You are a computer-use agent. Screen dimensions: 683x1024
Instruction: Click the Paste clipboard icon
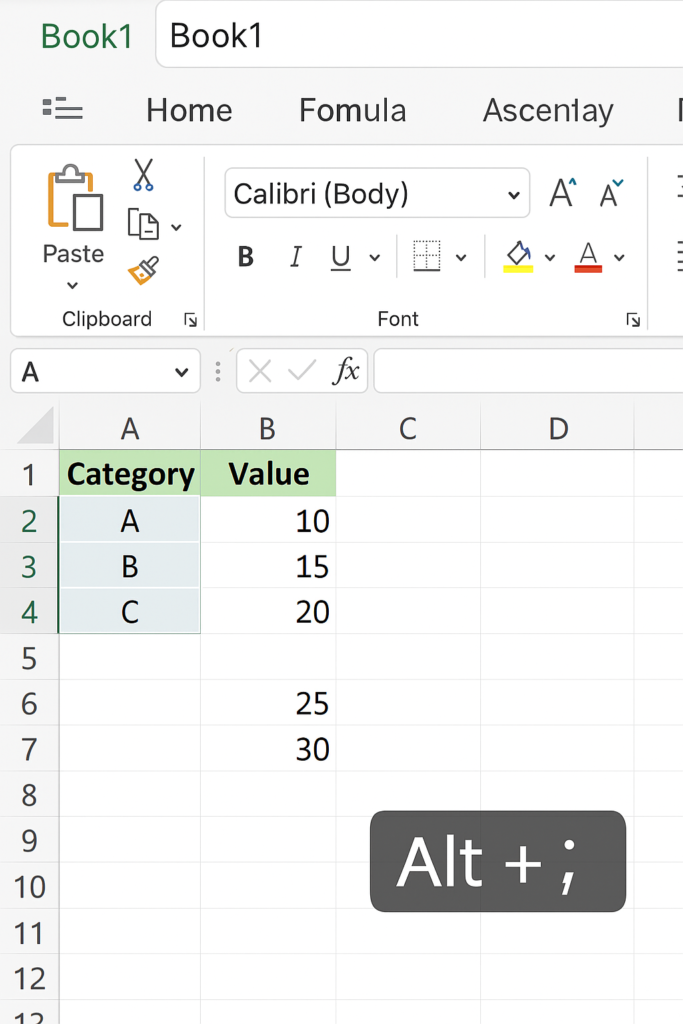(74, 199)
